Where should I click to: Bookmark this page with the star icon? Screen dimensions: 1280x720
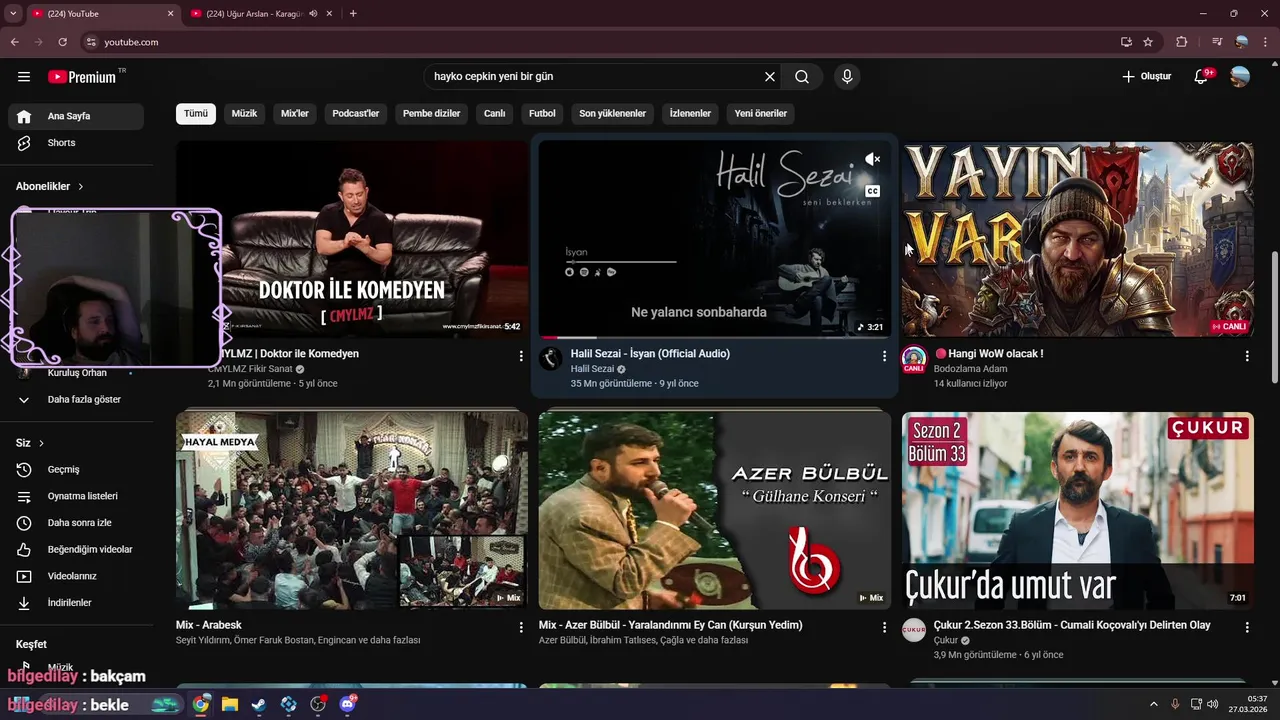click(1148, 42)
